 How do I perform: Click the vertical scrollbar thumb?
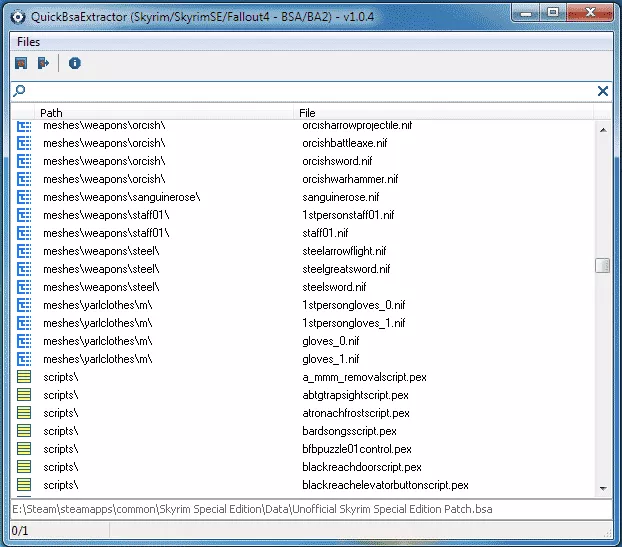tap(603, 265)
